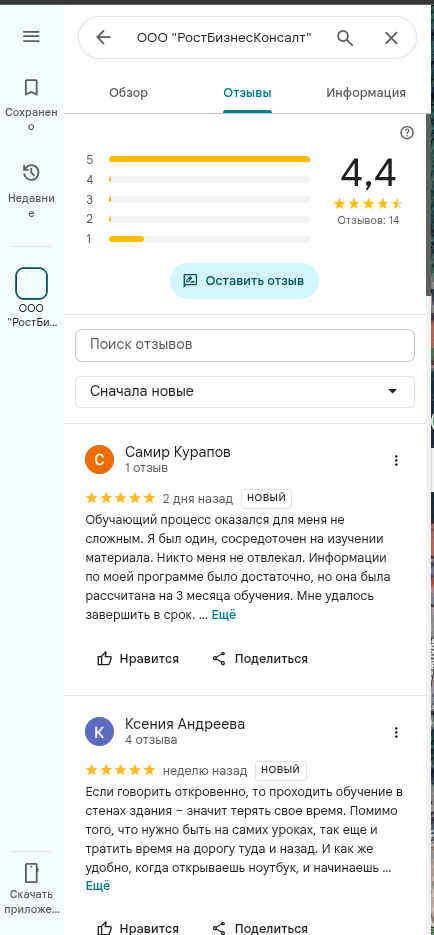Click the Самир Курапов reviewer name
This screenshot has height=935, width=434.
click(178, 452)
